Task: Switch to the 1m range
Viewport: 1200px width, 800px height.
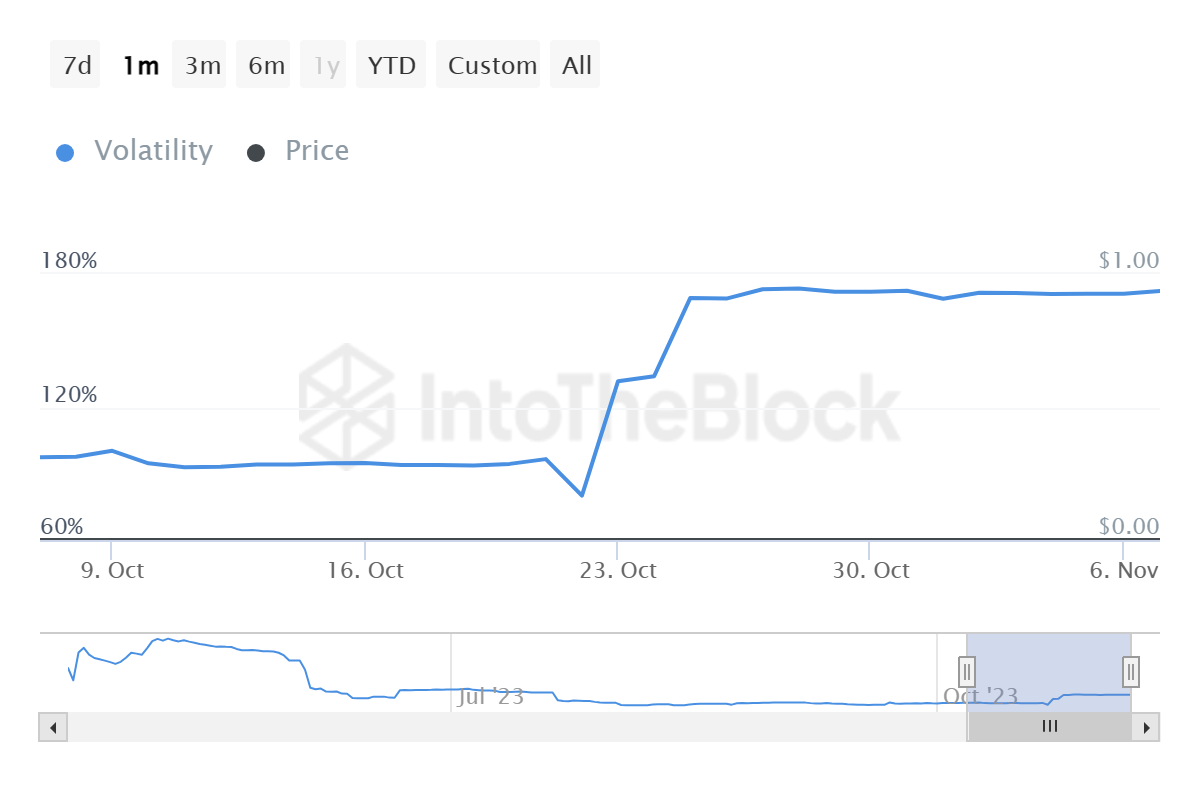Action: [x=140, y=66]
